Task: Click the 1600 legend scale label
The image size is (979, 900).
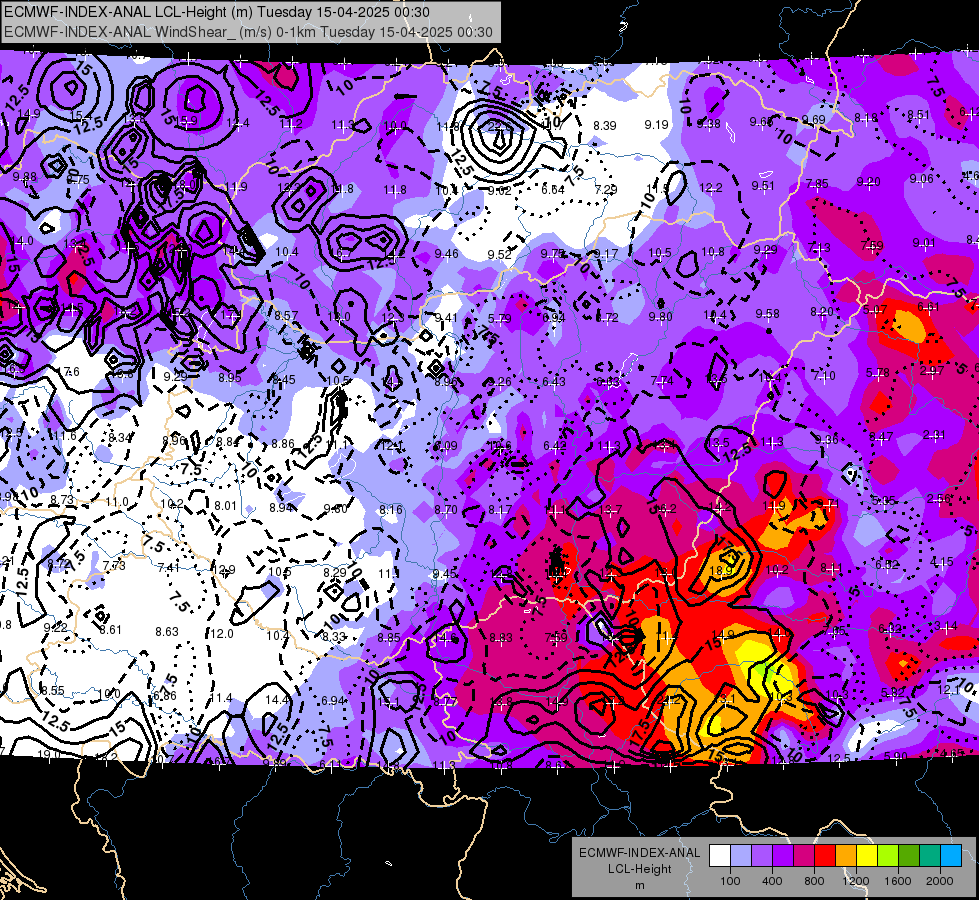Action: click(898, 881)
